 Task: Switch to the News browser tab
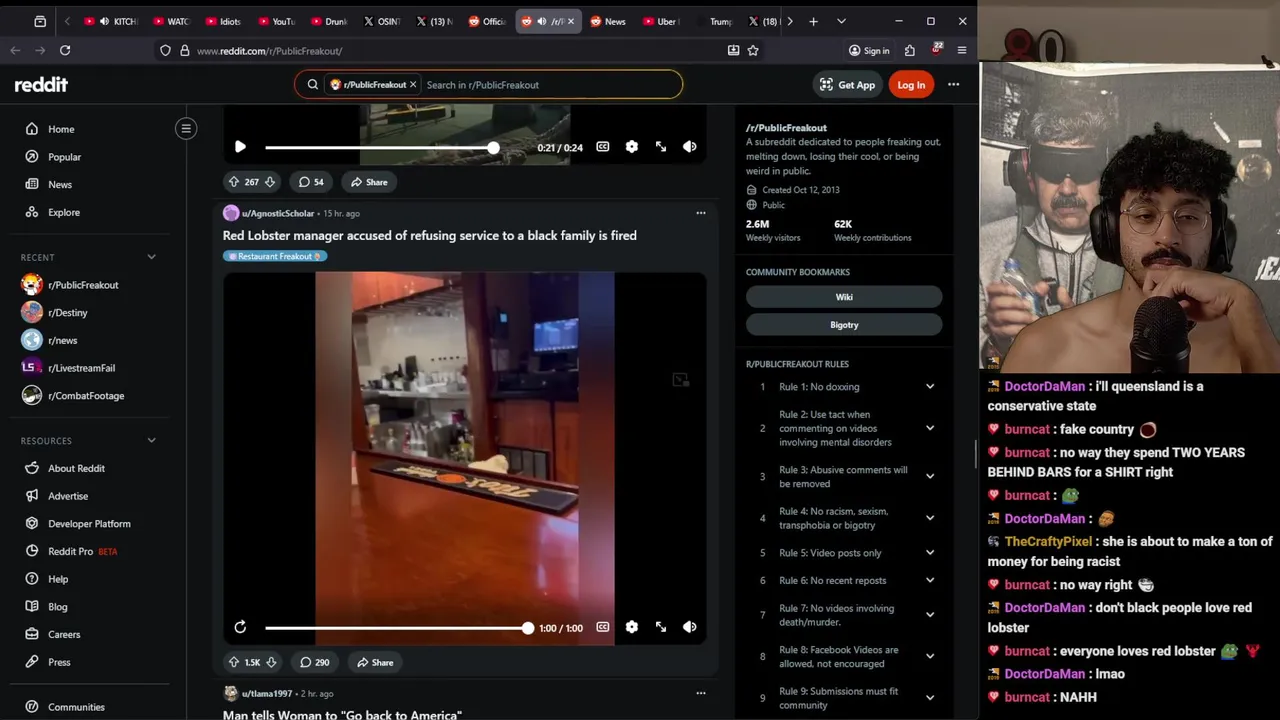click(x=608, y=21)
